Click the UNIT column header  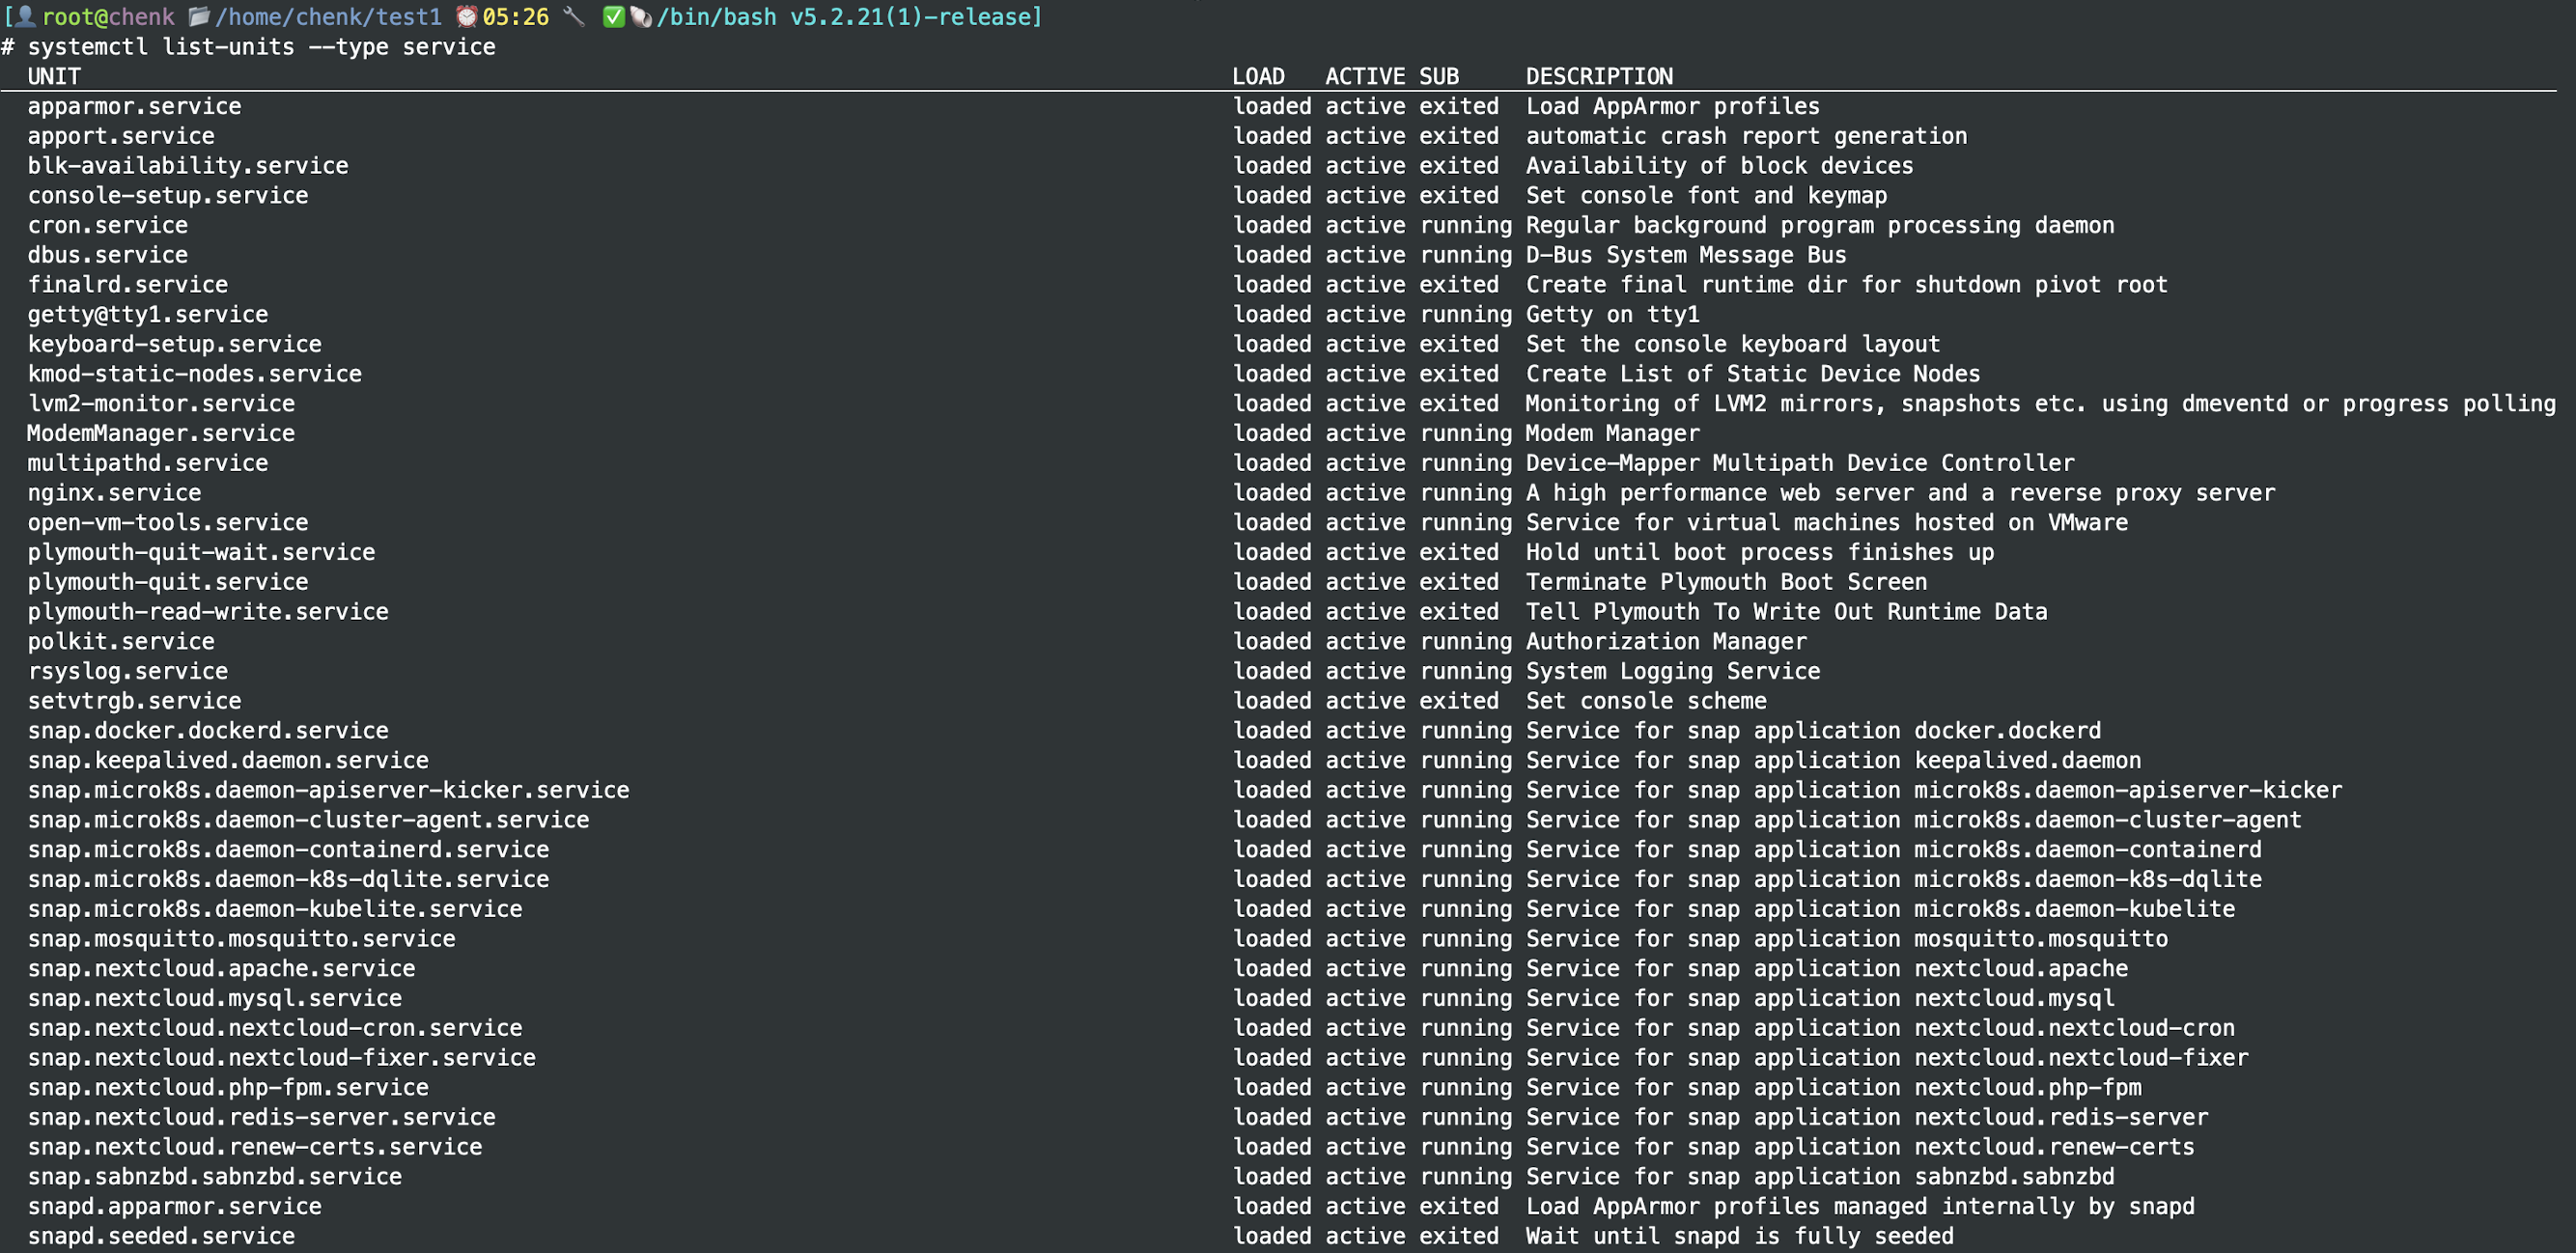[x=54, y=76]
